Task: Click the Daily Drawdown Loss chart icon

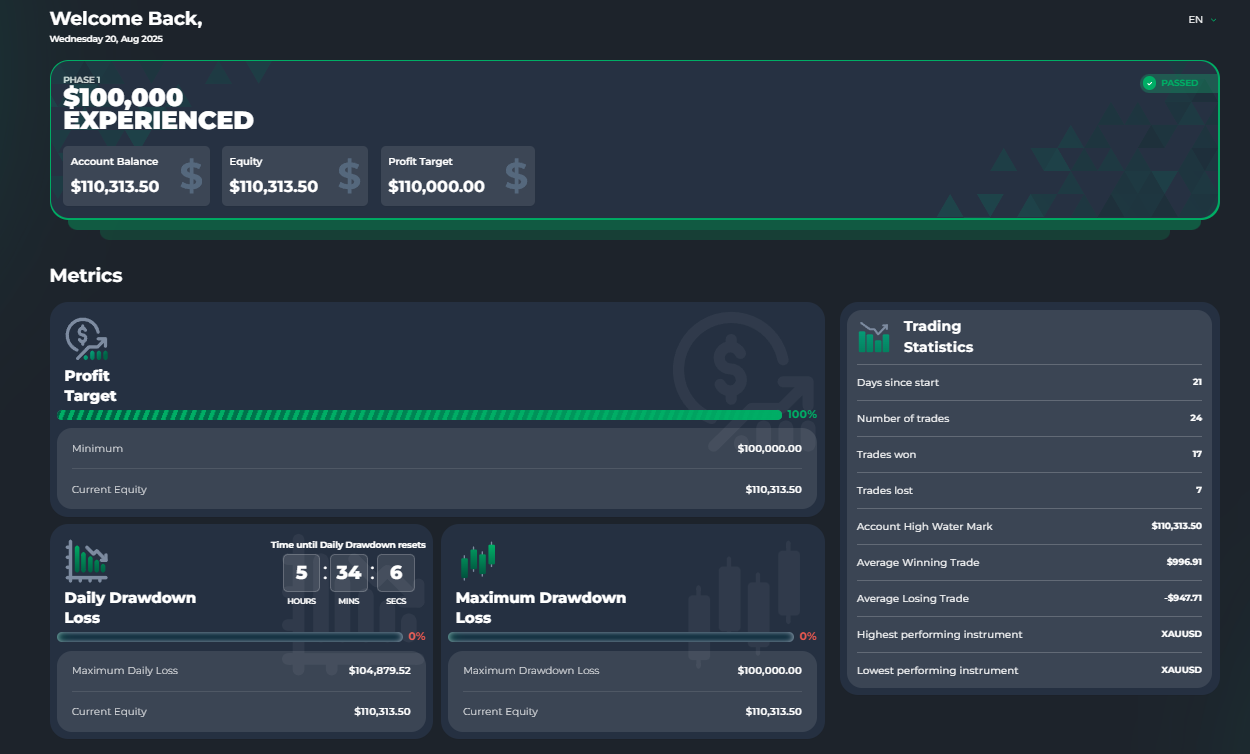Action: (x=86, y=561)
